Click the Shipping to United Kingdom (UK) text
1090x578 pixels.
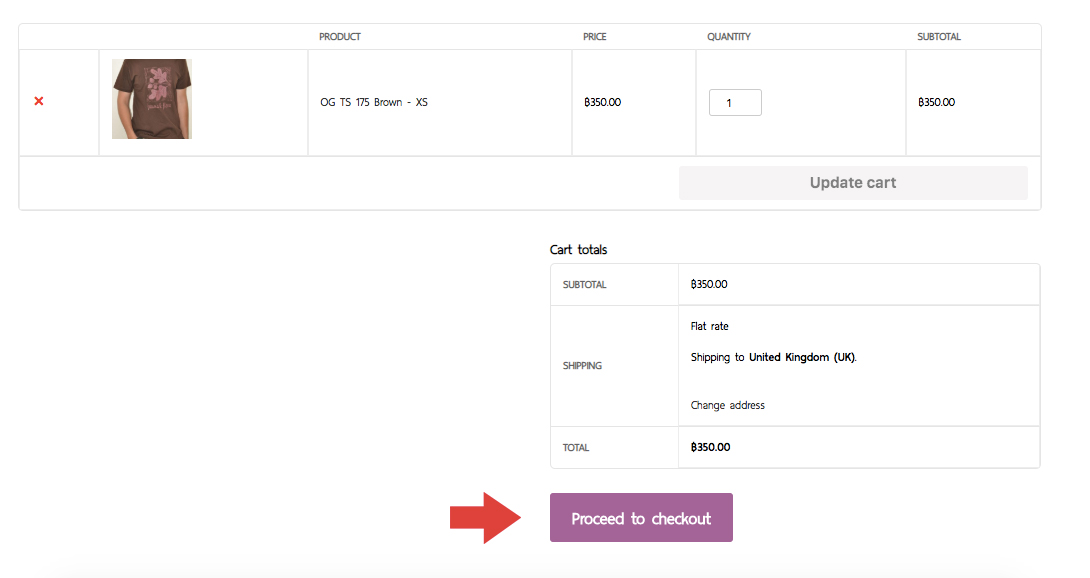click(774, 358)
